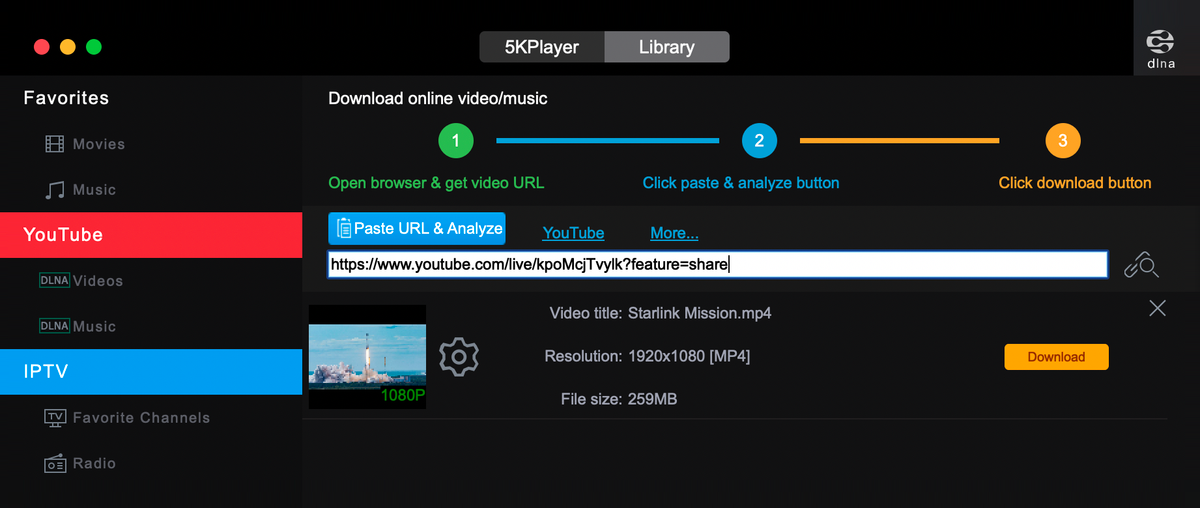
Task: Open the YouTube link
Action: coord(573,233)
